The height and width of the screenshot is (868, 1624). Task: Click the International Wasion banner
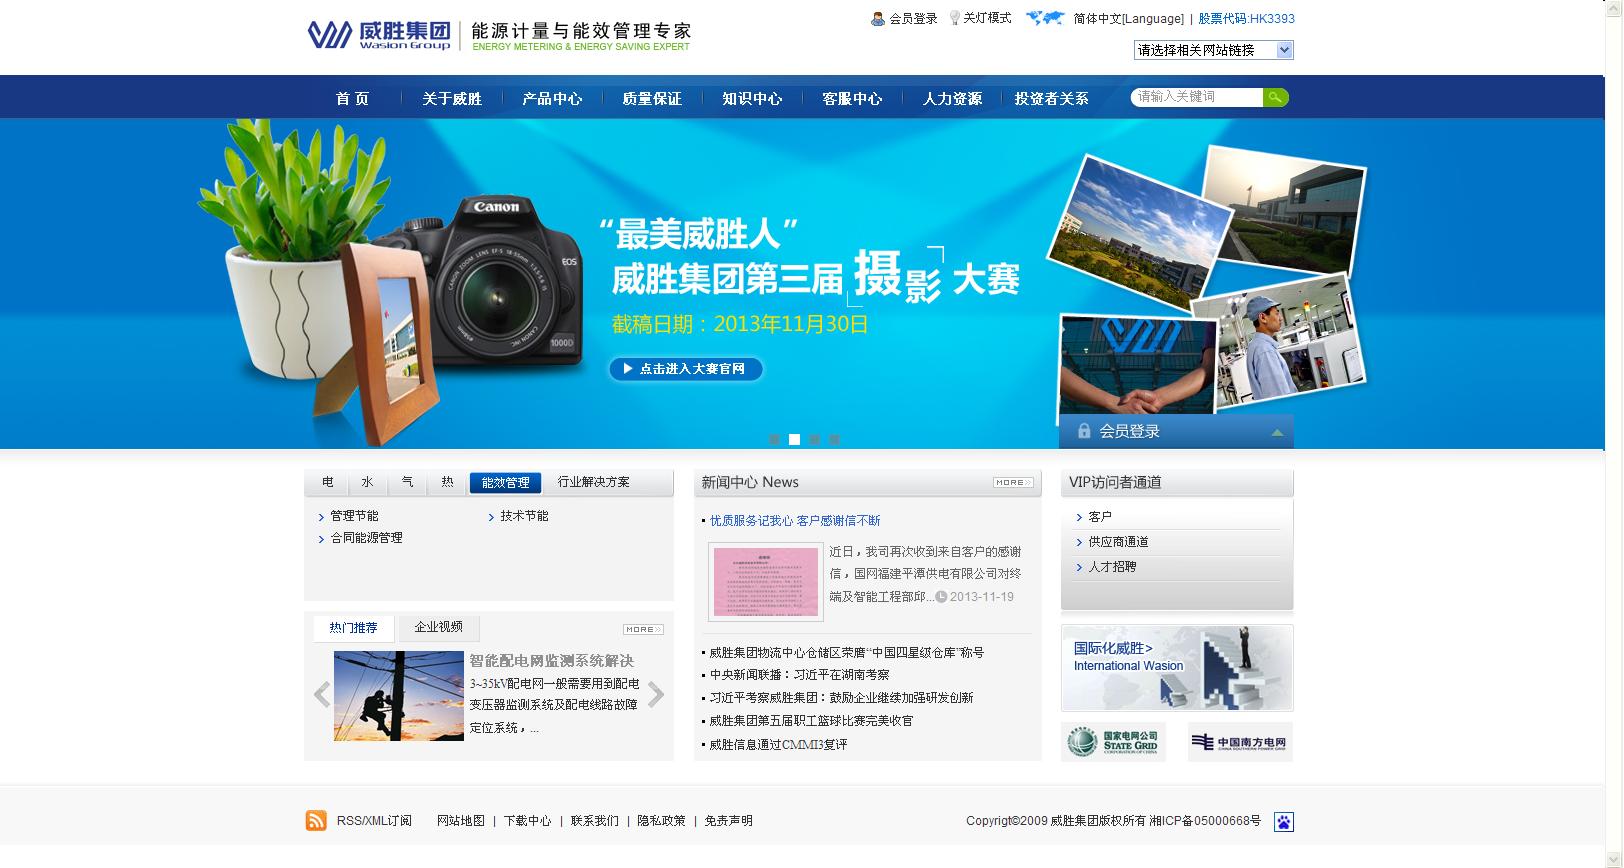tap(1177, 668)
